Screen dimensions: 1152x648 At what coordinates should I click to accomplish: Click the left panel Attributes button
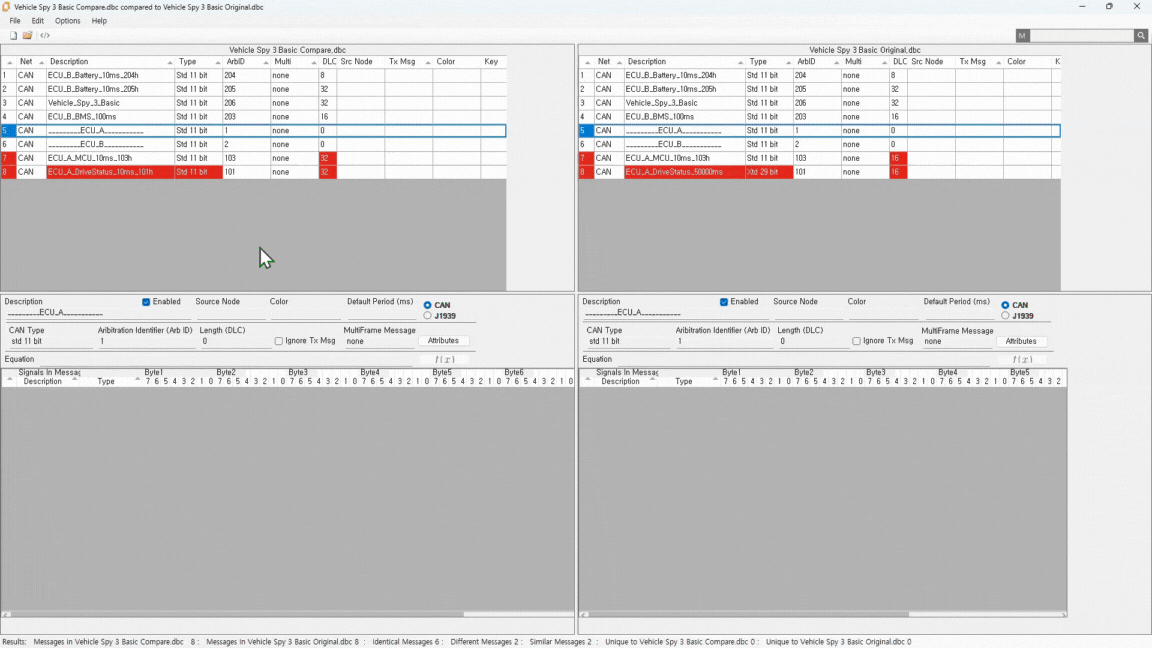pyautogui.click(x=443, y=341)
